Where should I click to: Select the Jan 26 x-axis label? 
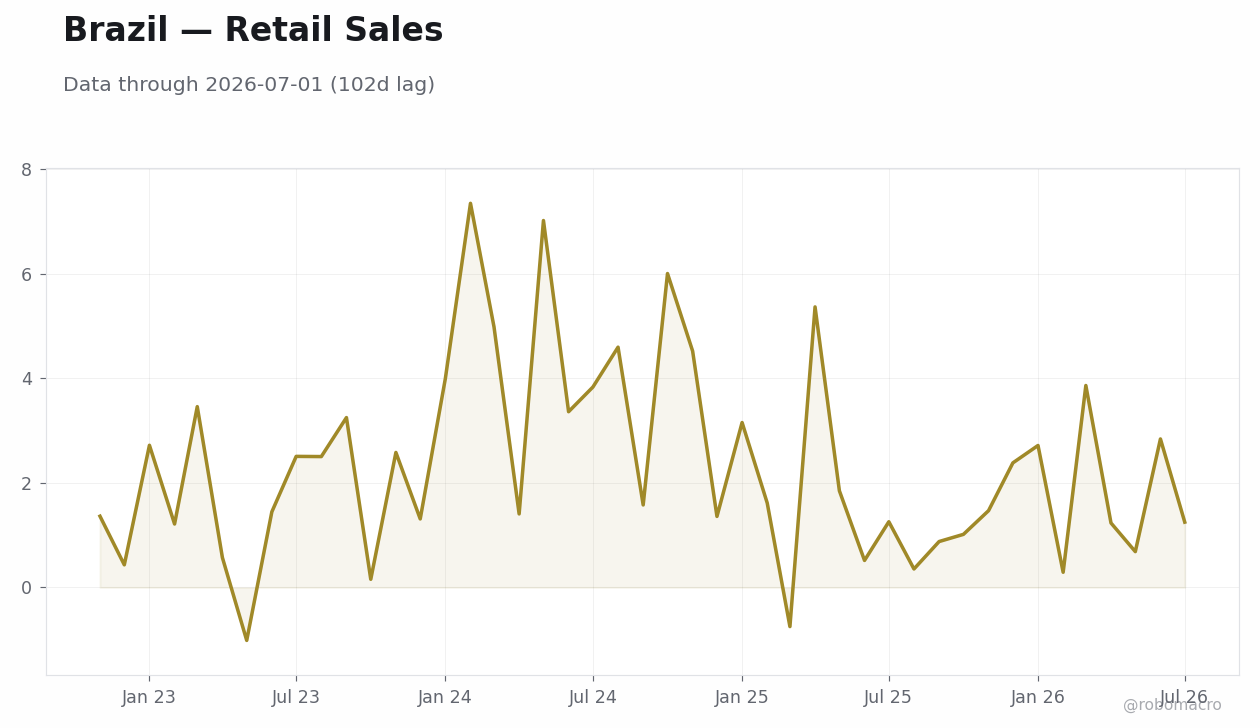(1038, 697)
